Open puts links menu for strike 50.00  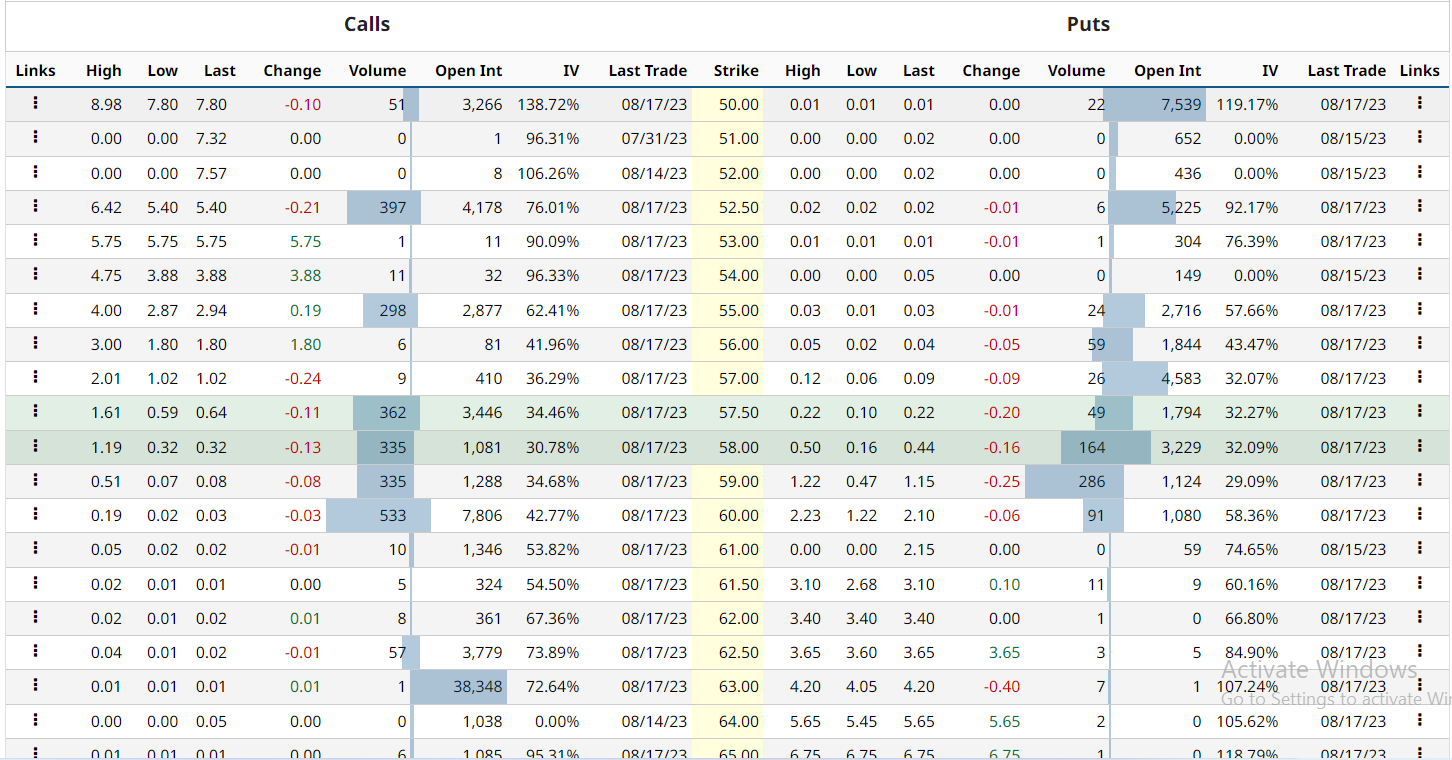pyautogui.click(x=1419, y=103)
